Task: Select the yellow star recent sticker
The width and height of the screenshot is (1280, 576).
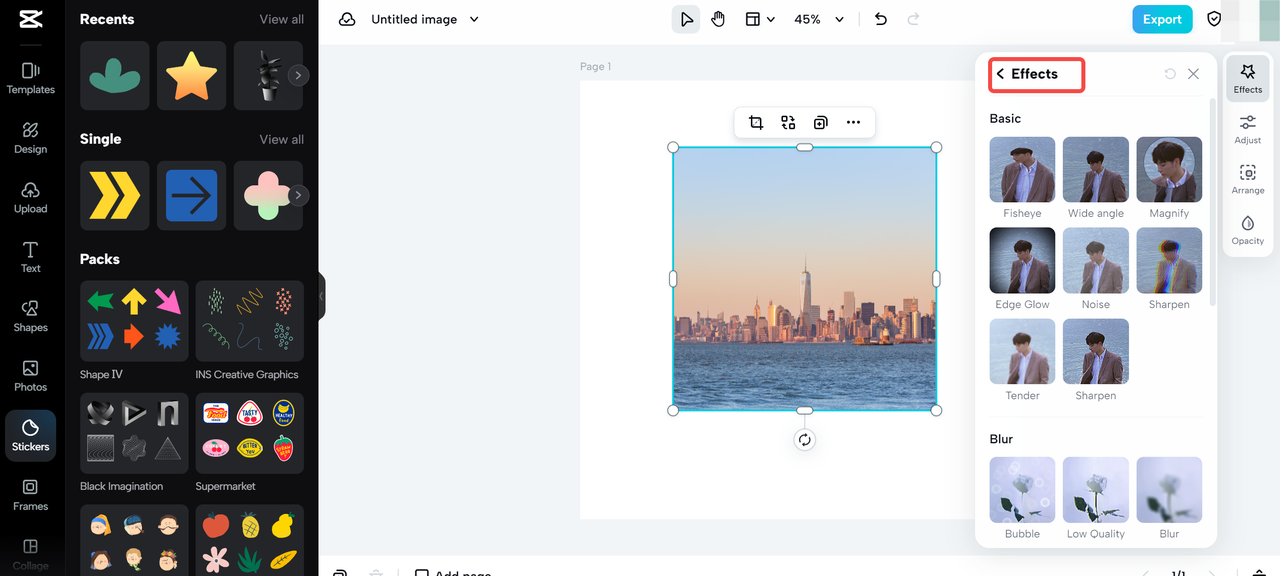Action: pos(192,76)
